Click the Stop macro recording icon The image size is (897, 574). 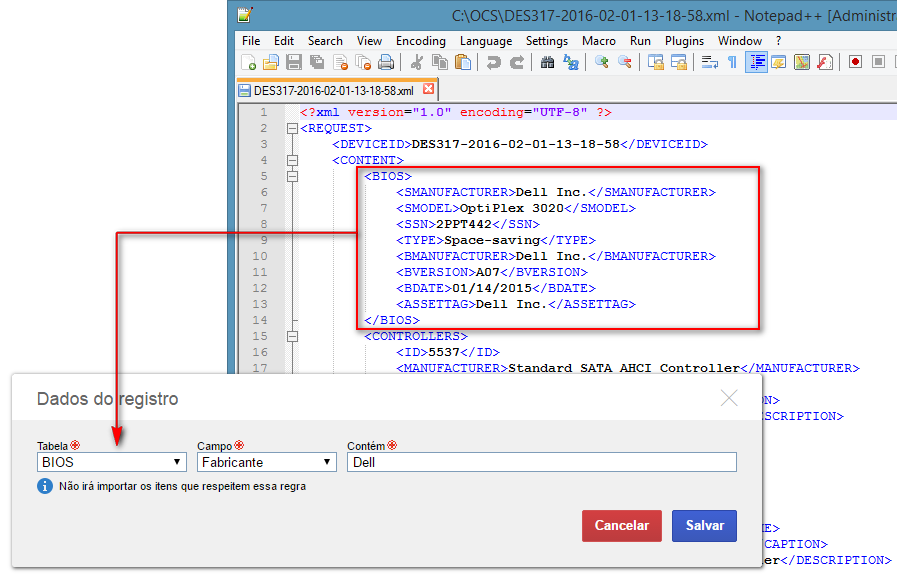[x=879, y=62]
